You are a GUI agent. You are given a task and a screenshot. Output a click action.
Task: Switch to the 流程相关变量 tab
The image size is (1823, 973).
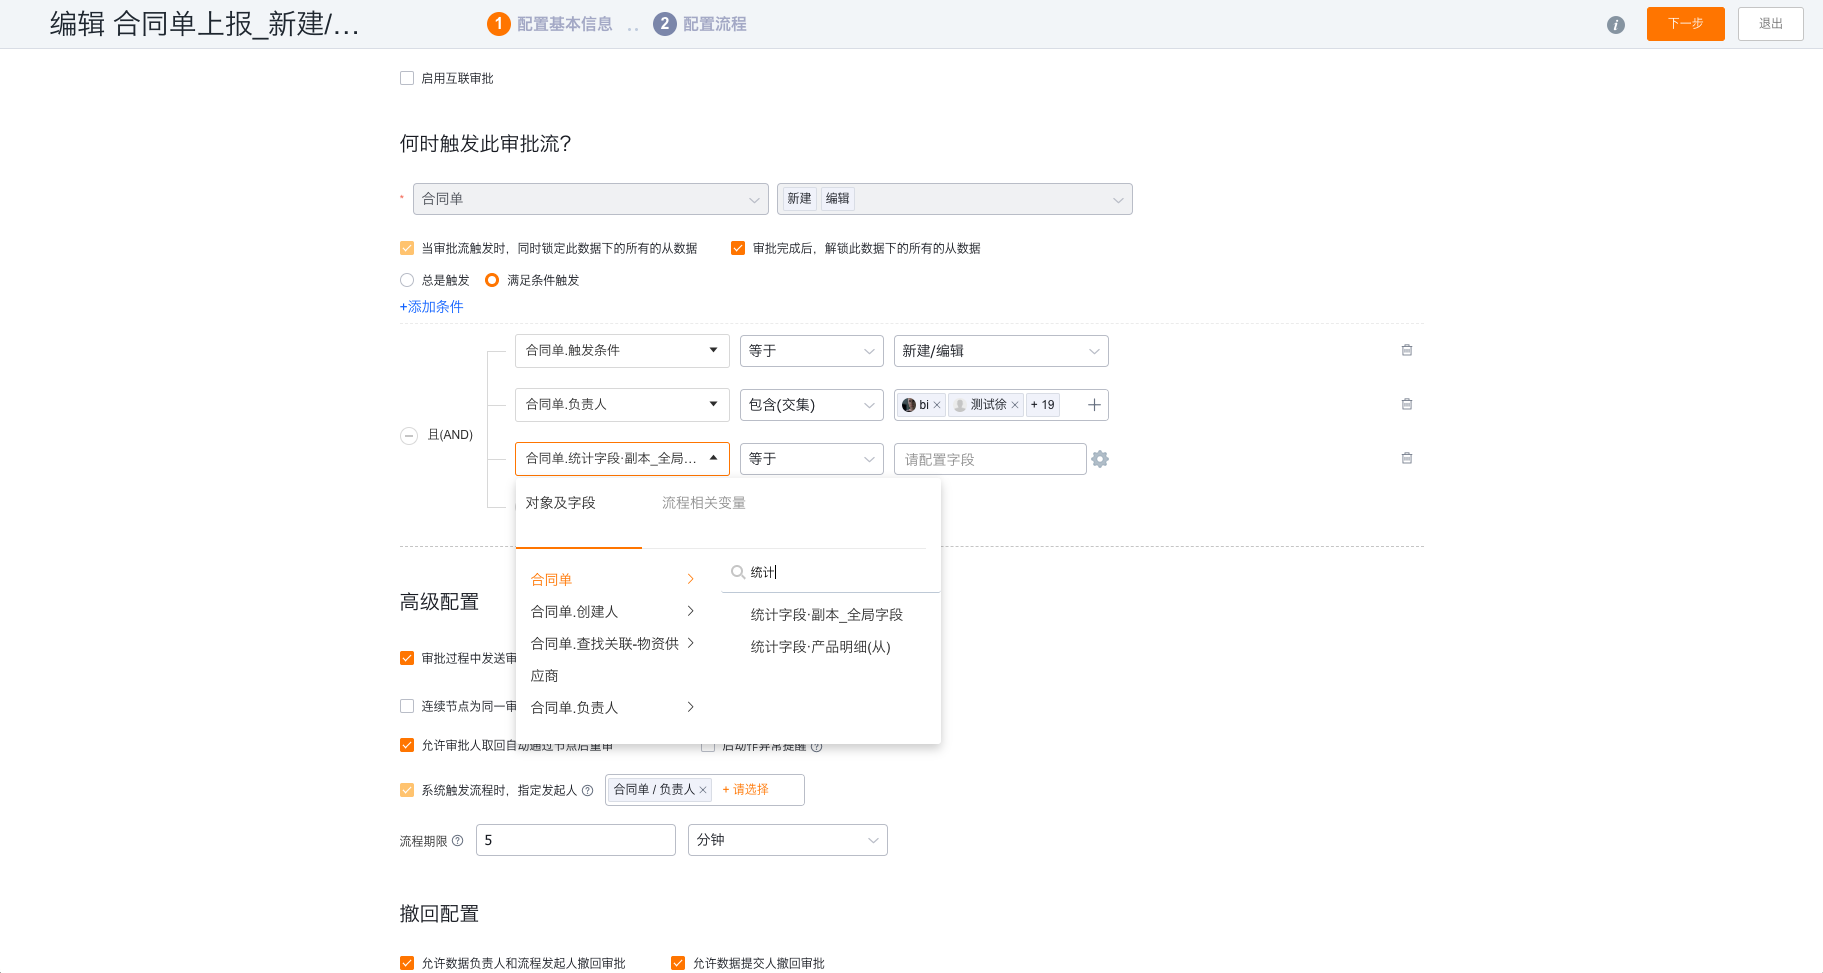[x=704, y=503]
